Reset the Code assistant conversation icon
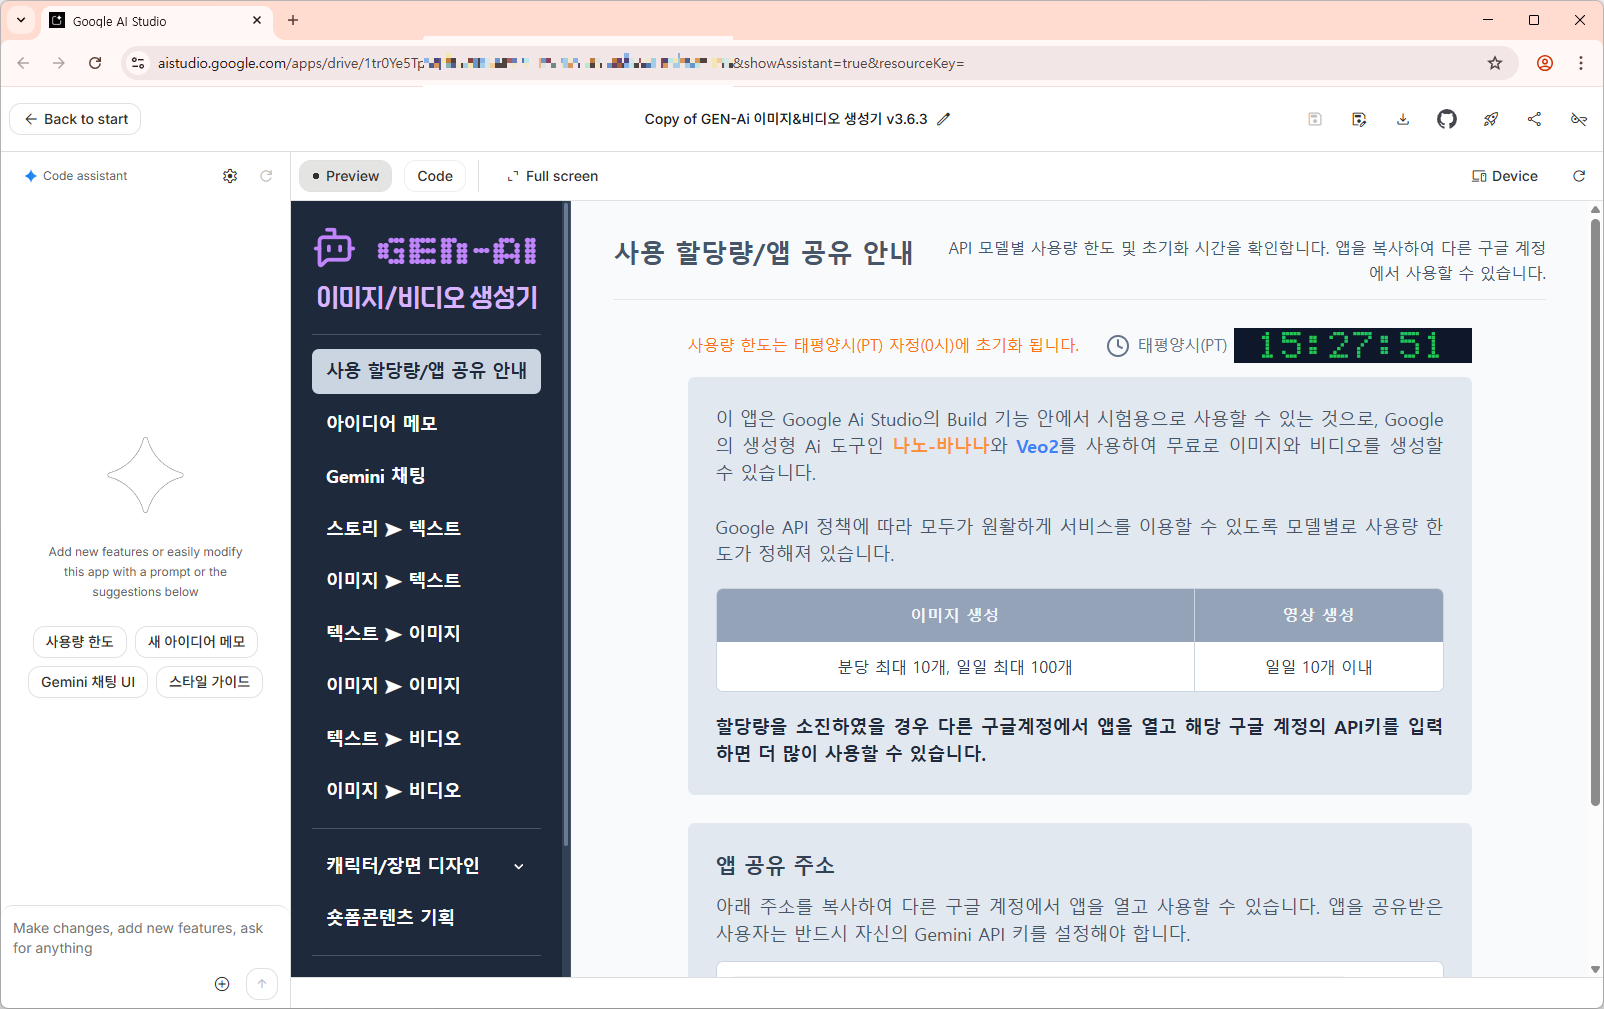The height and width of the screenshot is (1009, 1604). [x=266, y=176]
